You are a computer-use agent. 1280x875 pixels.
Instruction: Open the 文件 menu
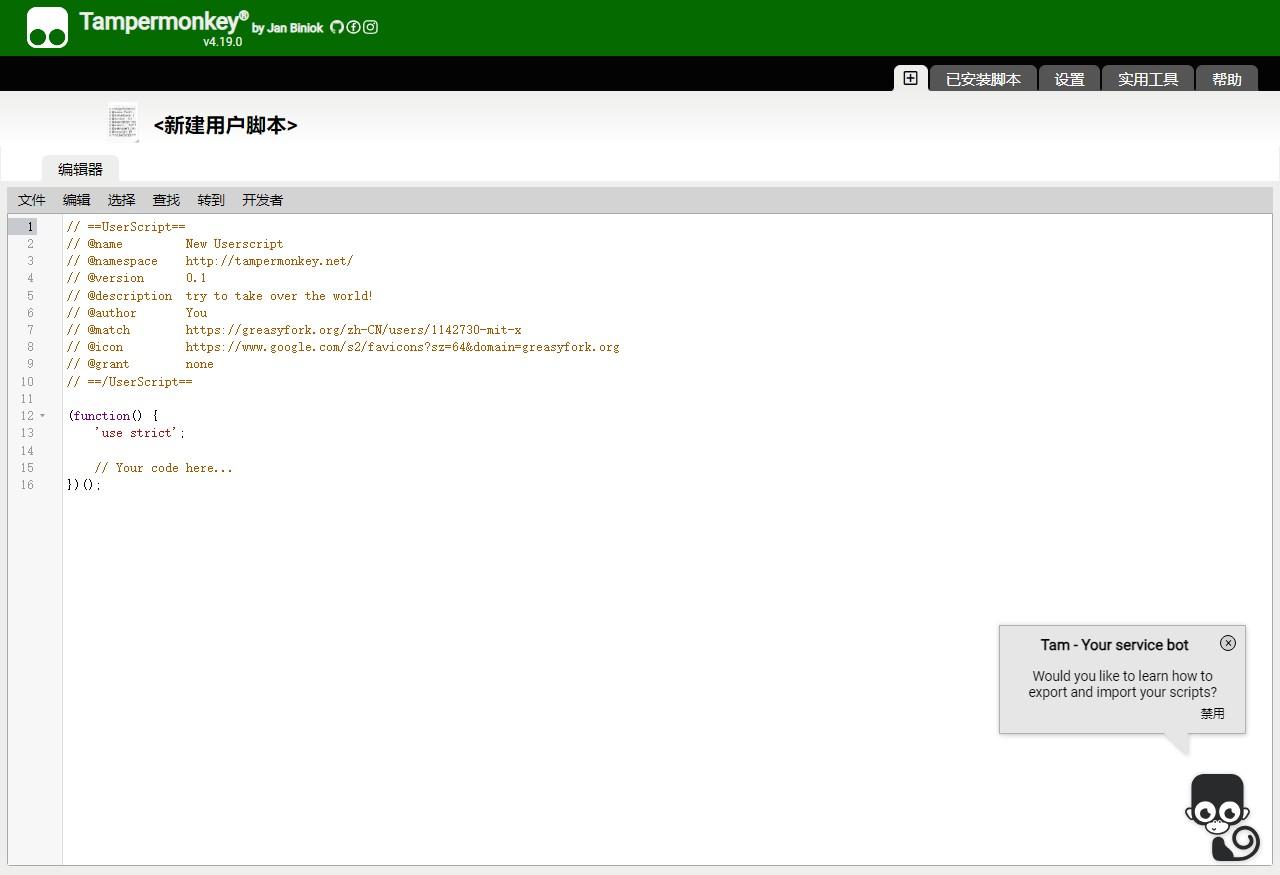click(x=32, y=200)
